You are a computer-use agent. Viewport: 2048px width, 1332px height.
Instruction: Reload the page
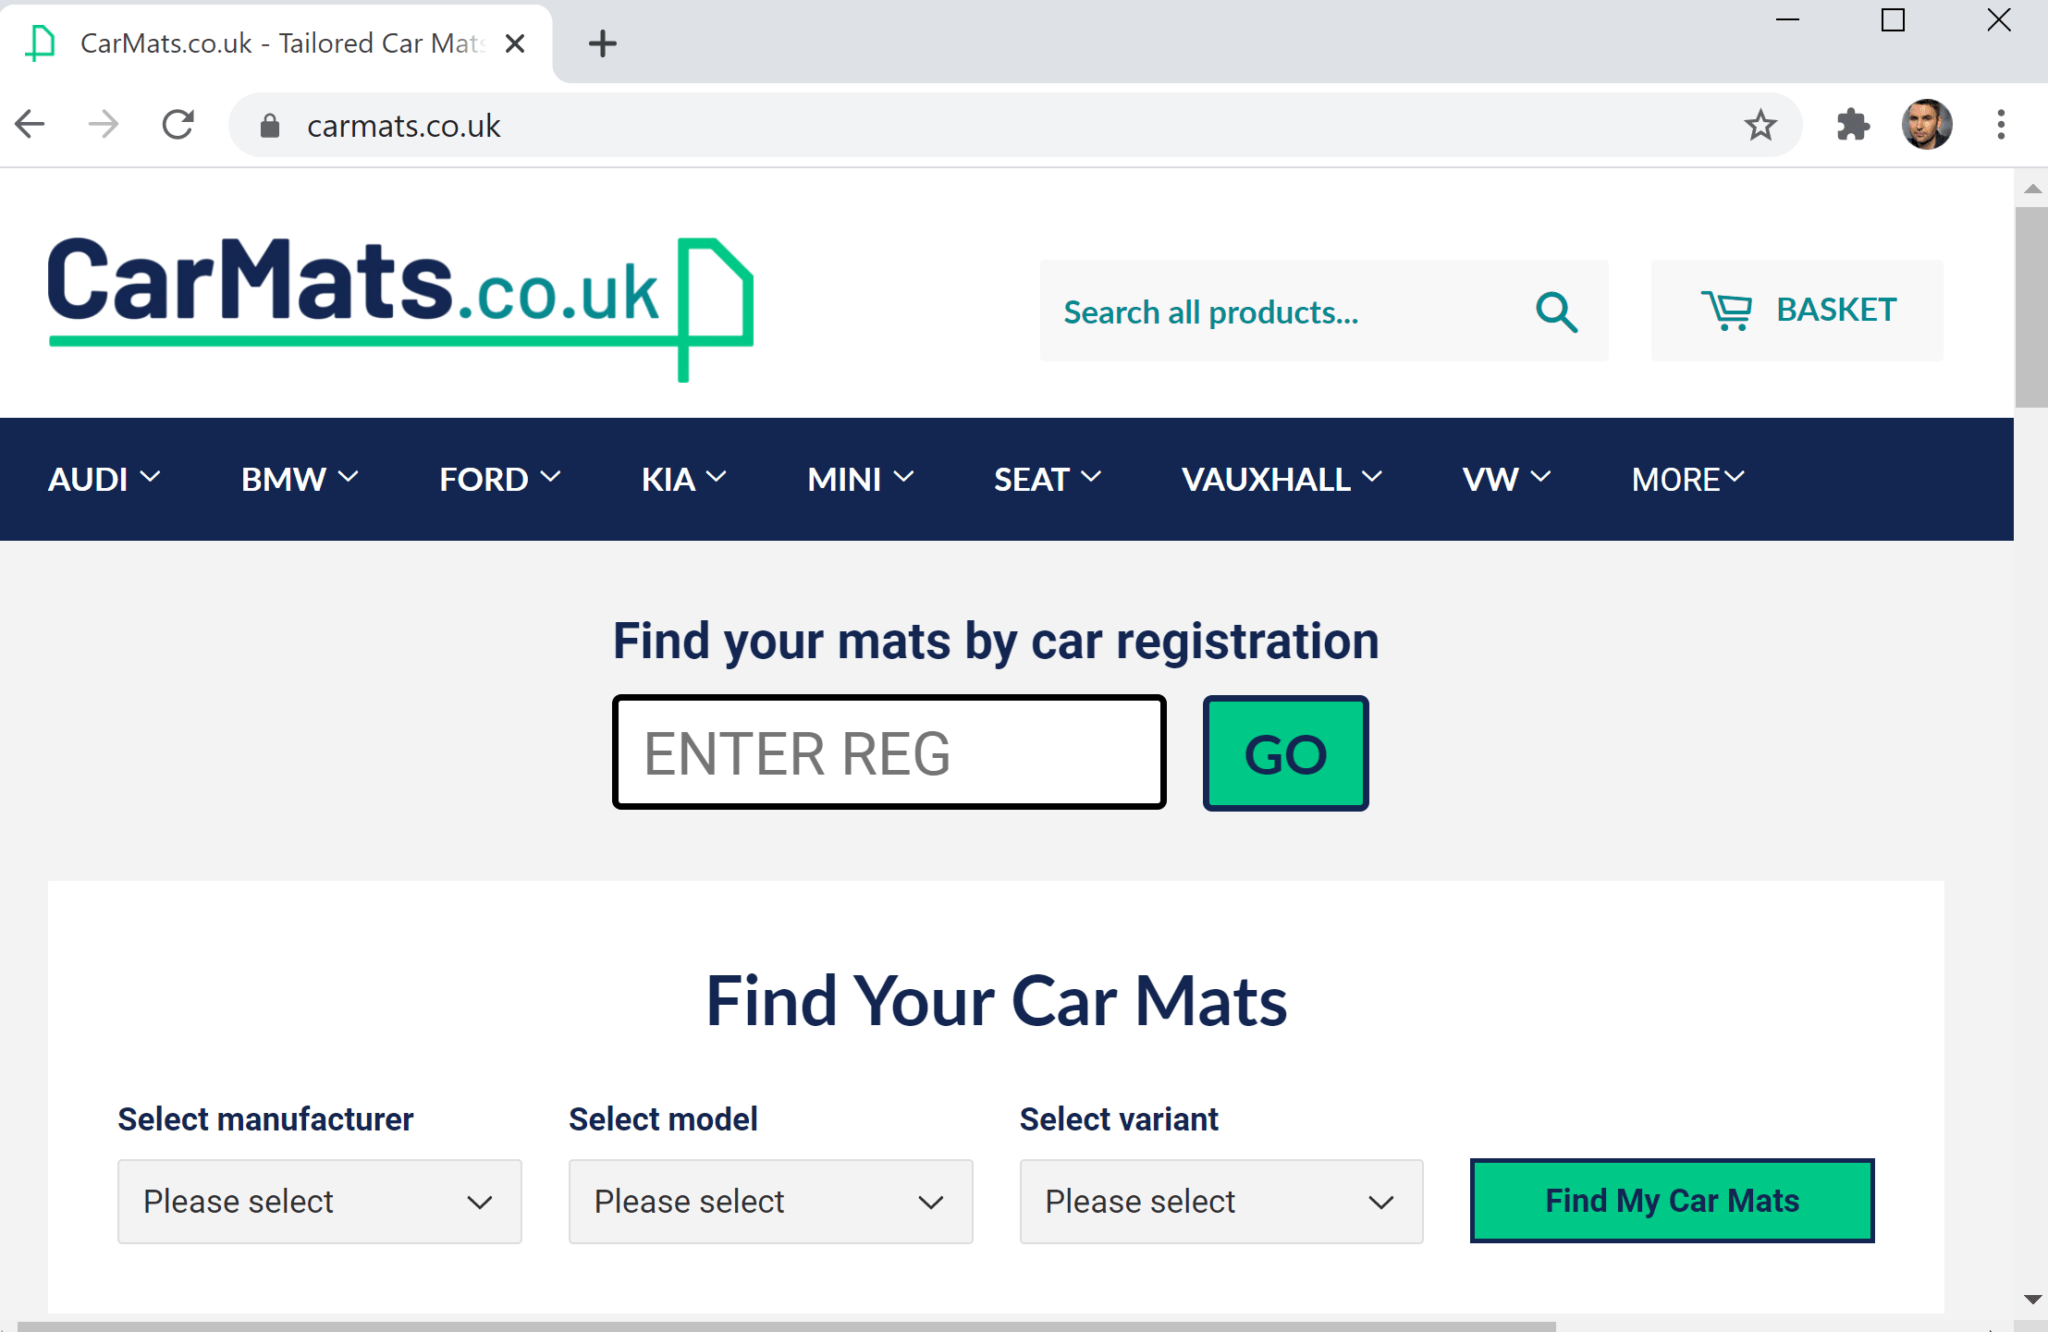coord(178,125)
